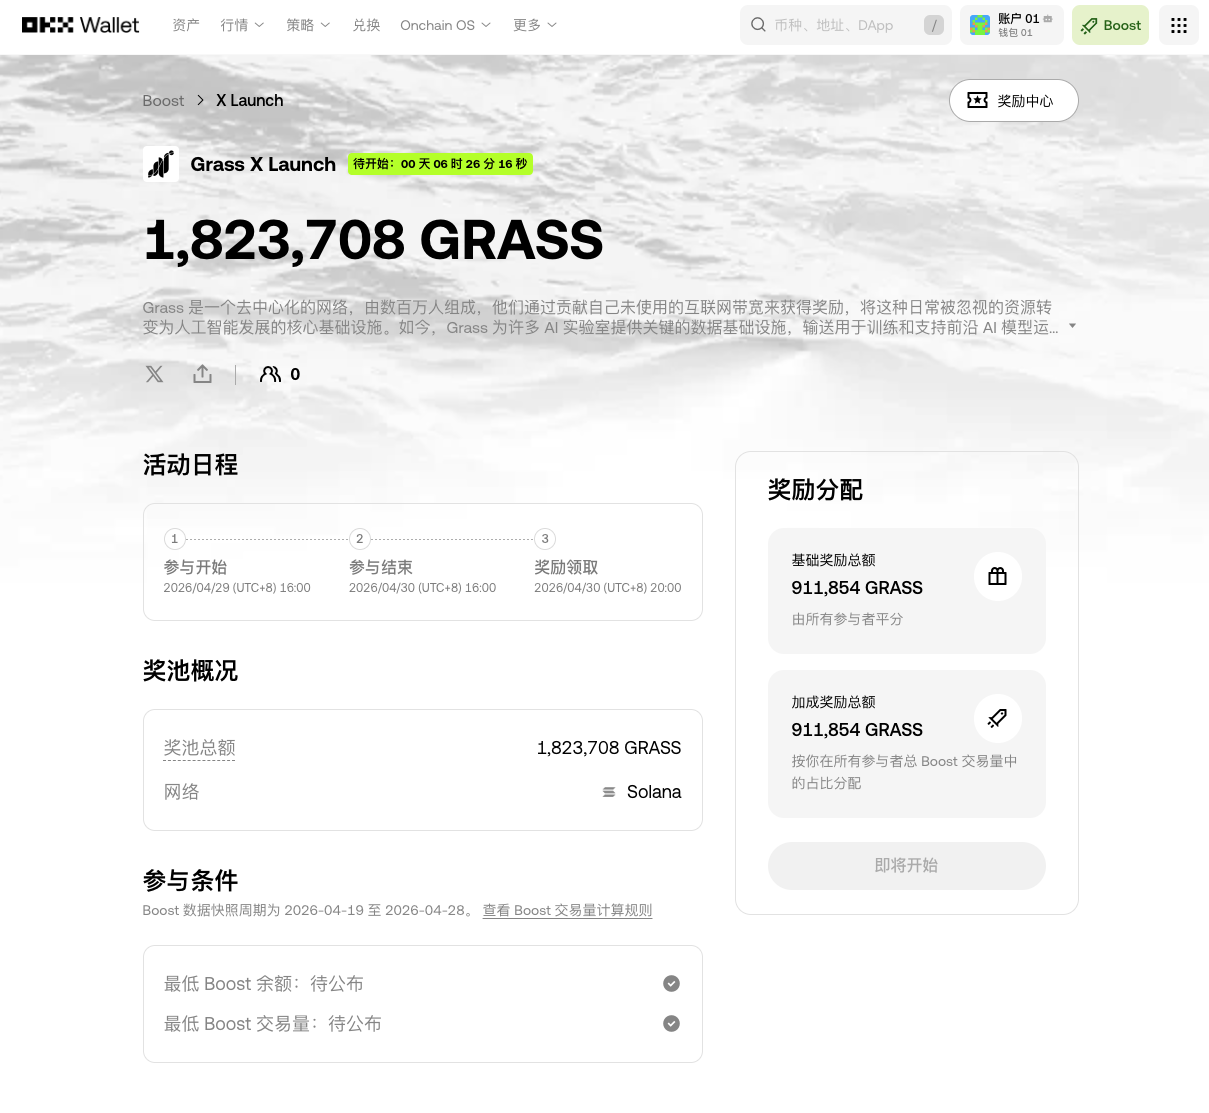Open the apps grid in the top right
This screenshot has height=1113, width=1209.
point(1178,25)
